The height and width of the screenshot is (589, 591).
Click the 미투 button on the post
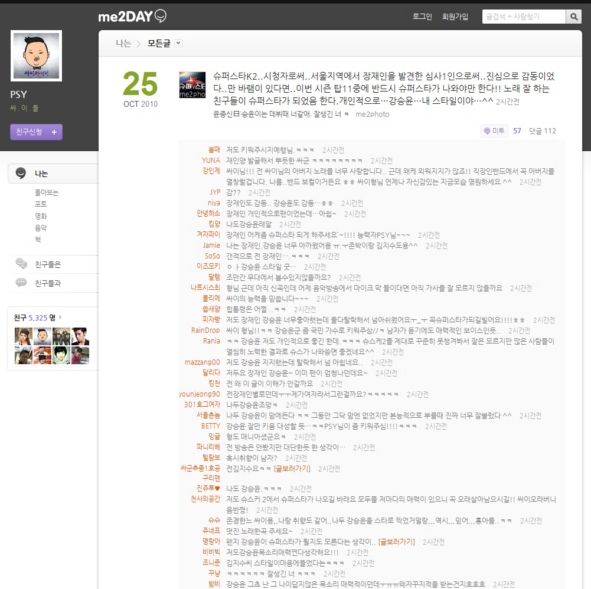494,131
